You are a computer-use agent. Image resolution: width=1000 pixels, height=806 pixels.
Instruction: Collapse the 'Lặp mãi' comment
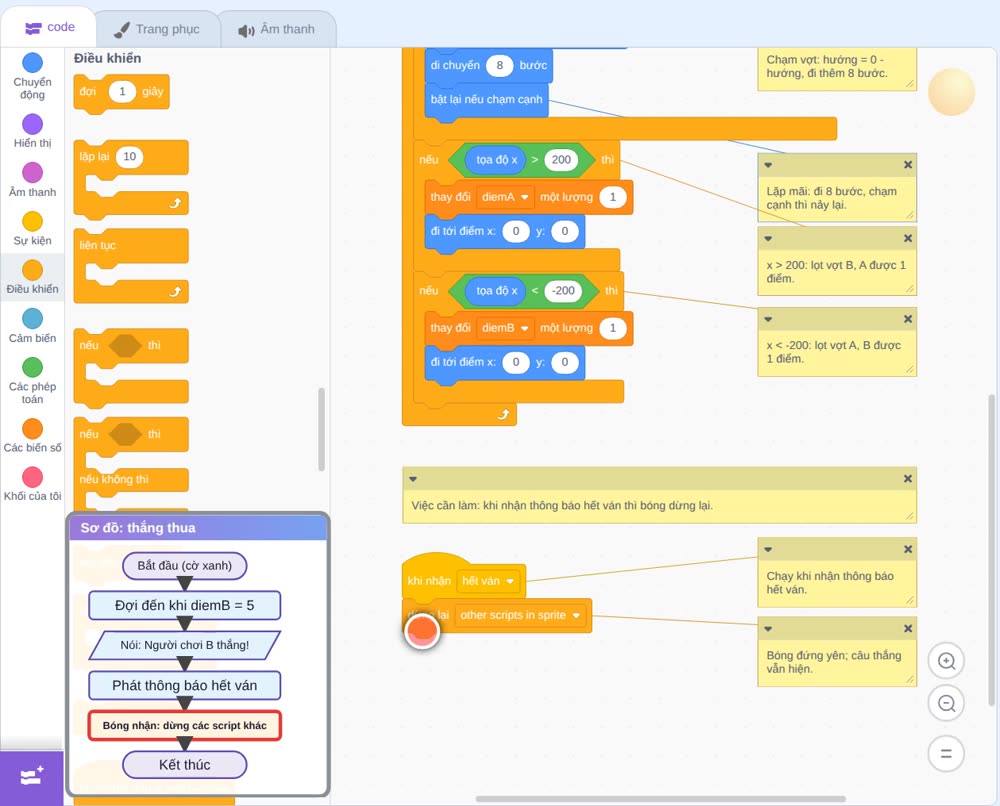point(768,165)
